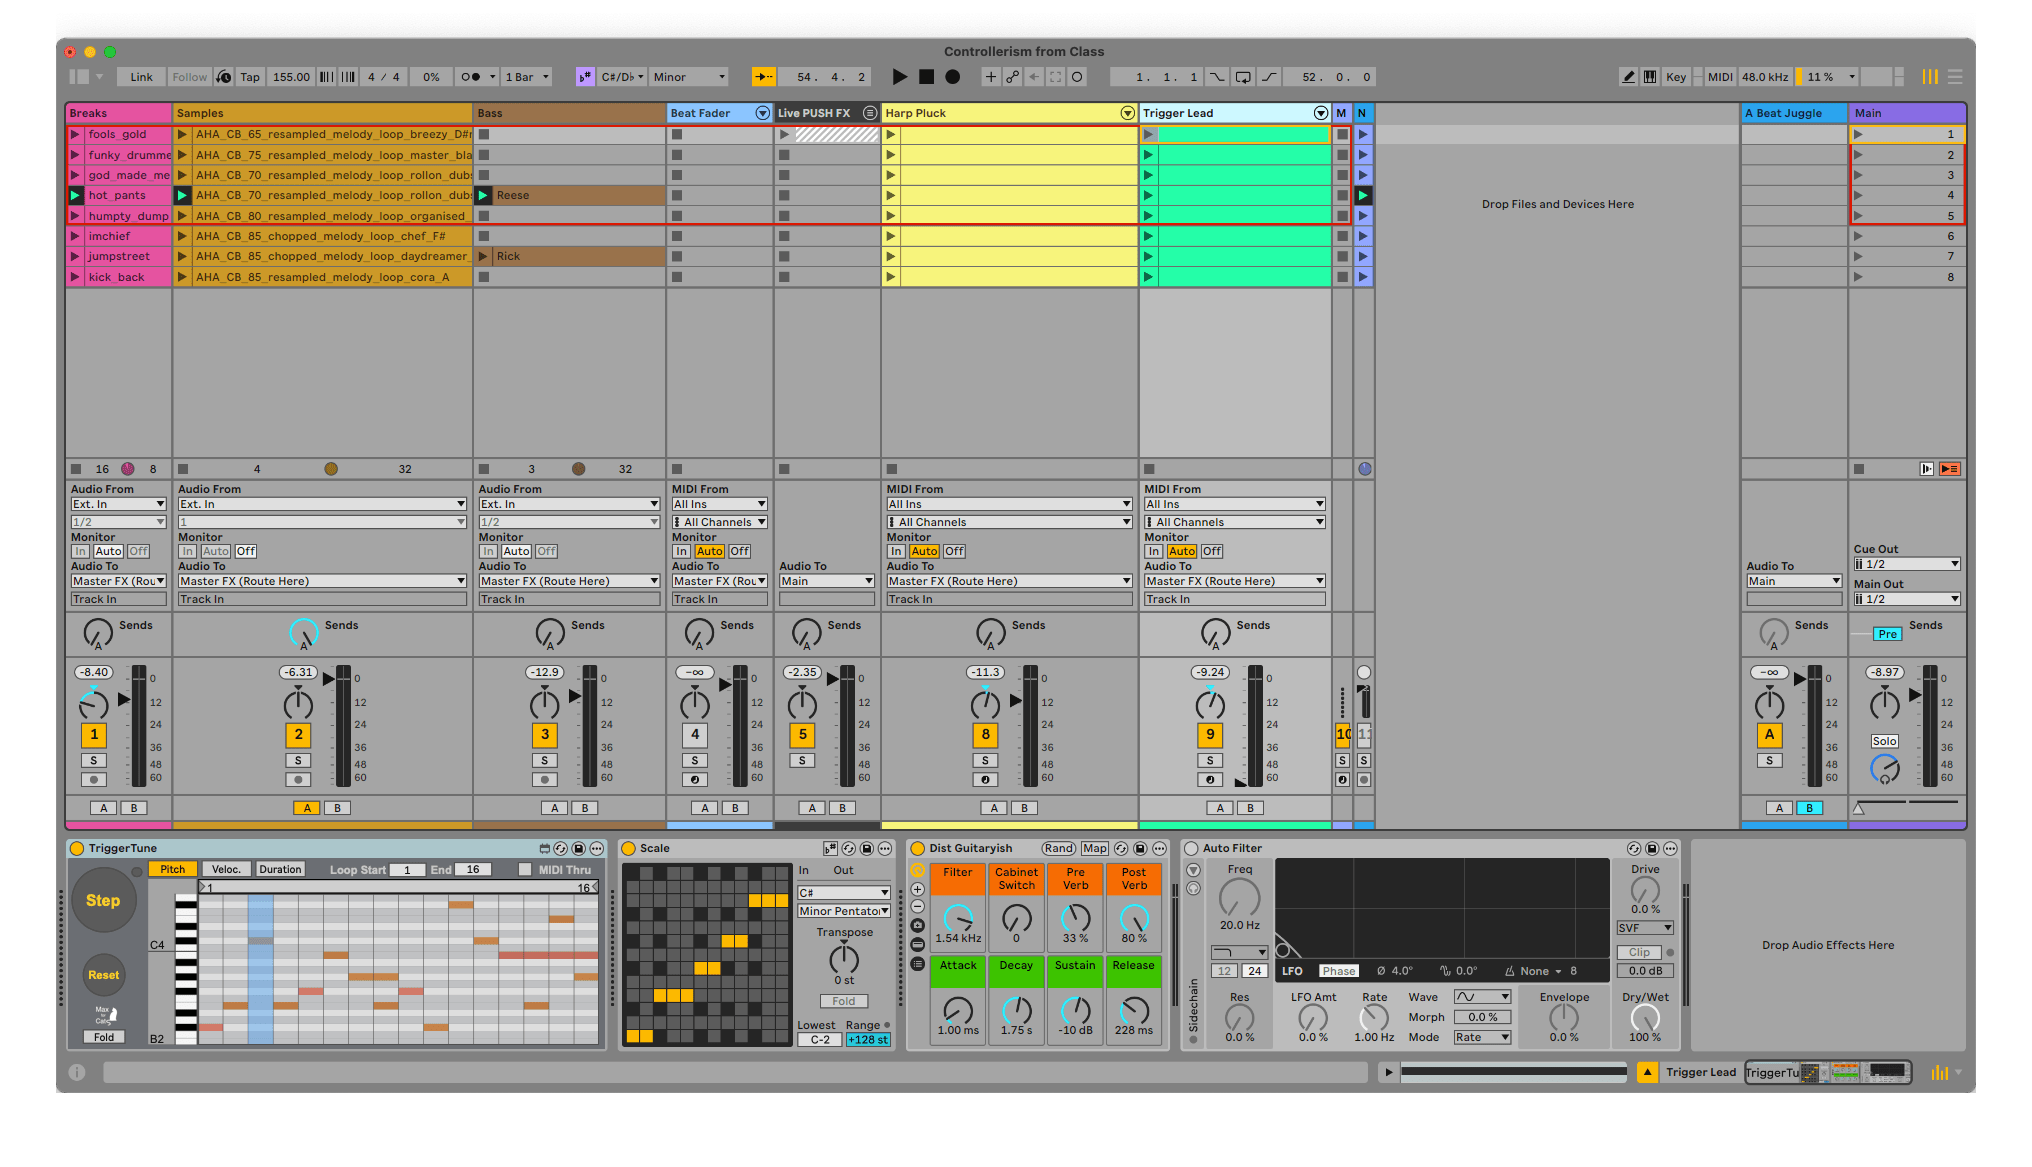Launch the hot_pants clip in Breaks
This screenshot has height=1167, width=2032.
[75, 196]
